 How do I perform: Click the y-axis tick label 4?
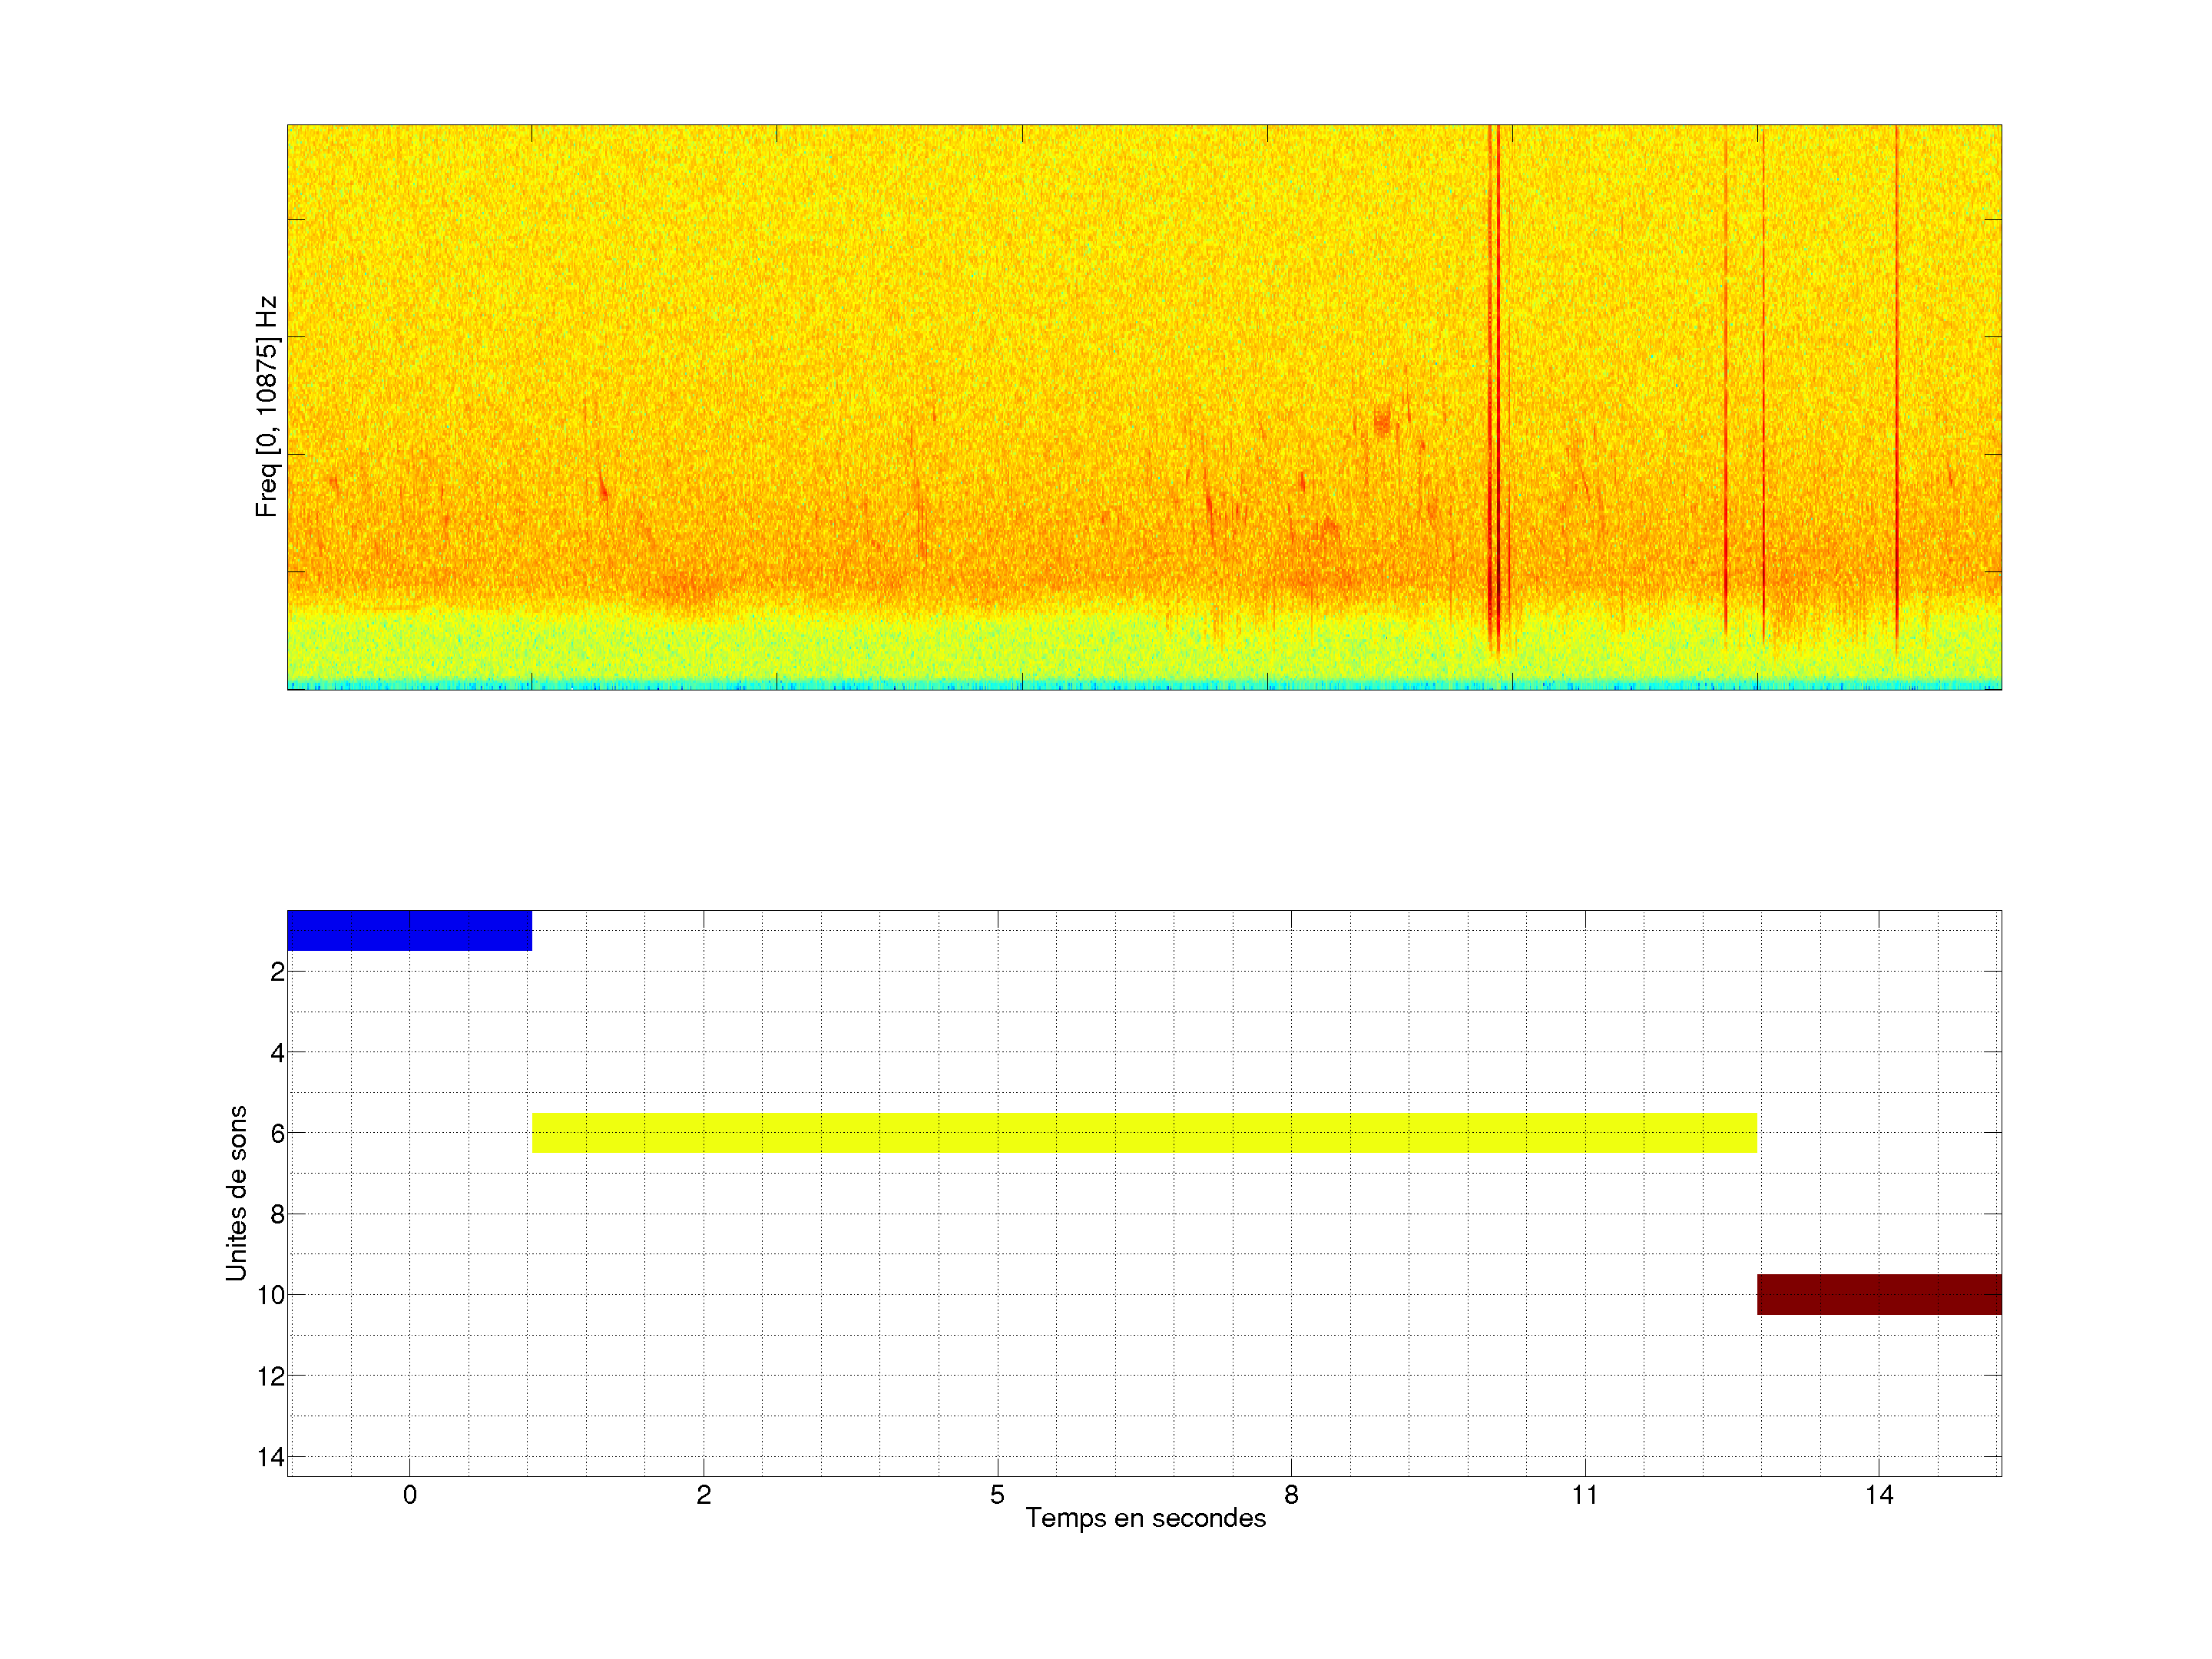(277, 1053)
